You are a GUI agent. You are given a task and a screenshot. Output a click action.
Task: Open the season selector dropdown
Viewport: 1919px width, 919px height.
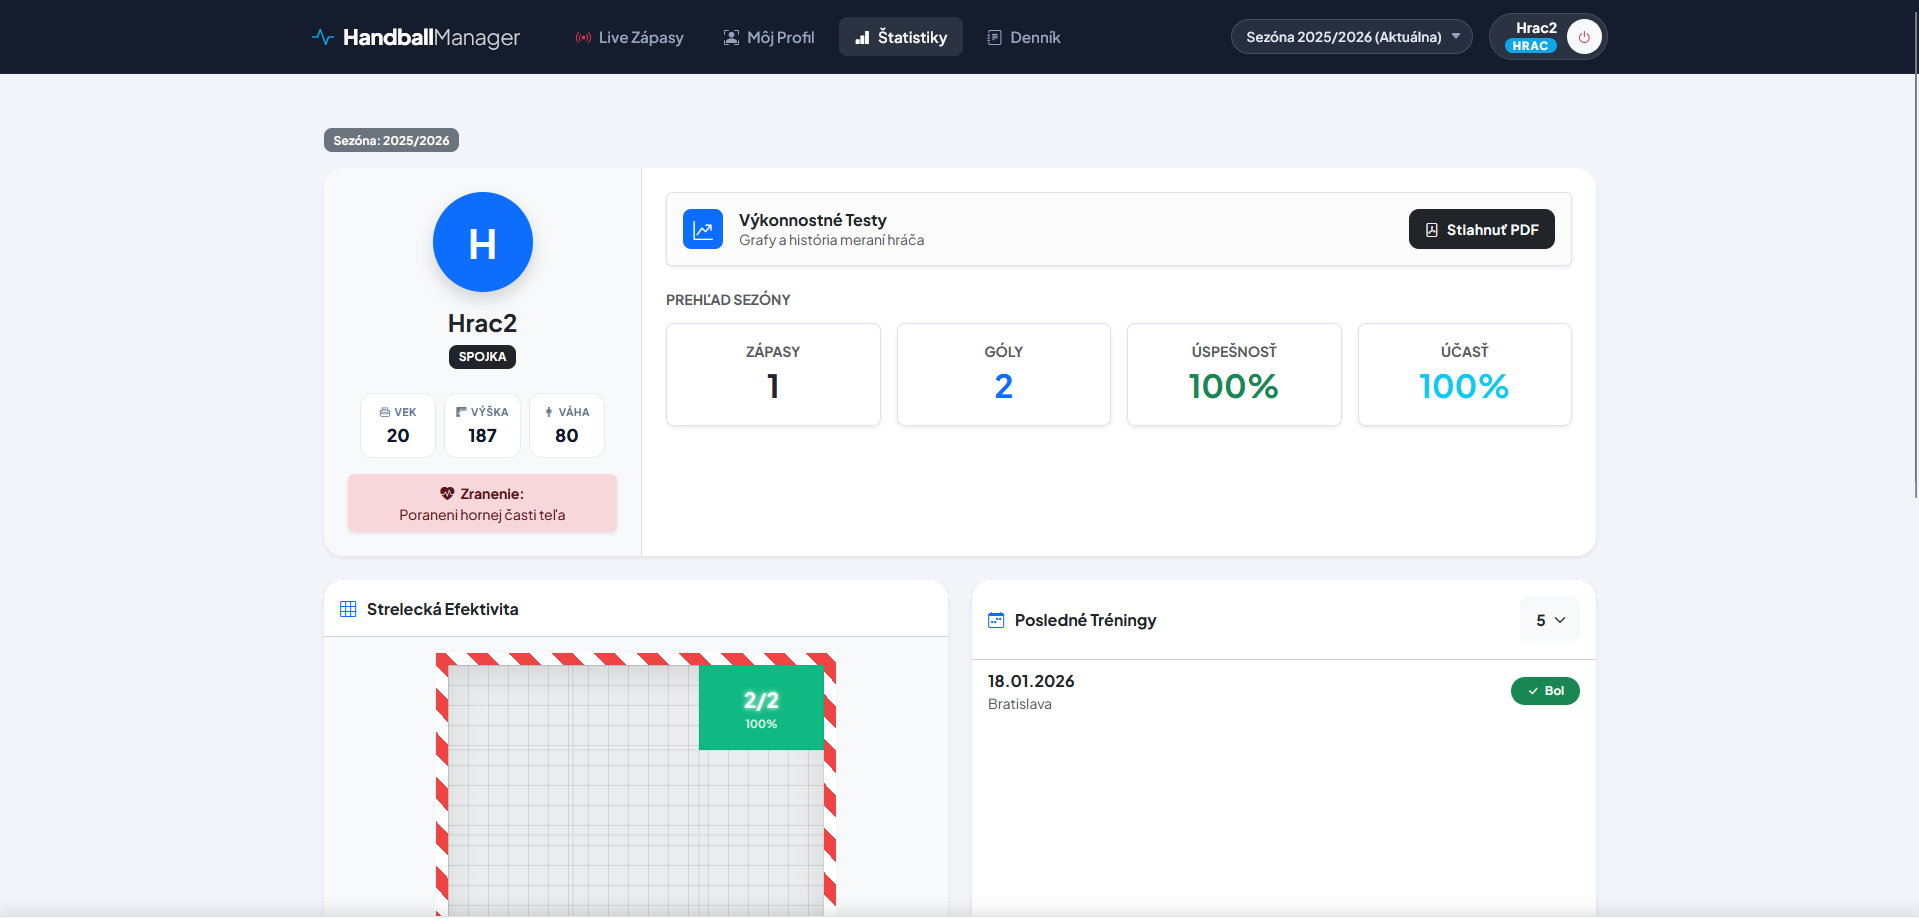click(1351, 37)
